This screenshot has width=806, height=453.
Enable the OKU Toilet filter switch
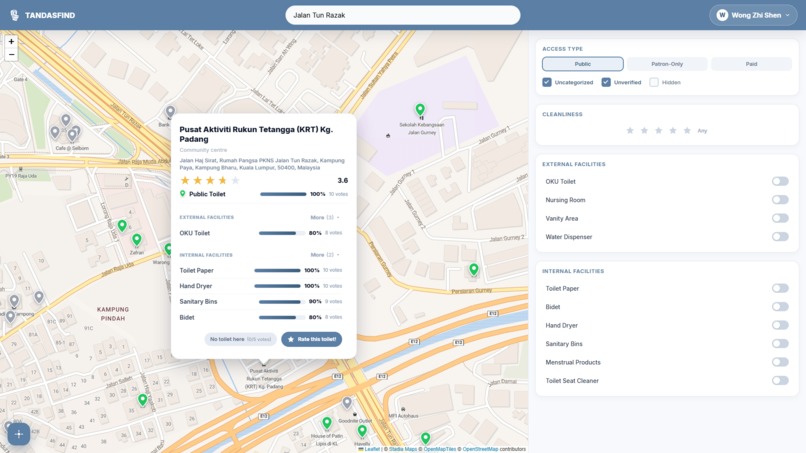coord(780,182)
